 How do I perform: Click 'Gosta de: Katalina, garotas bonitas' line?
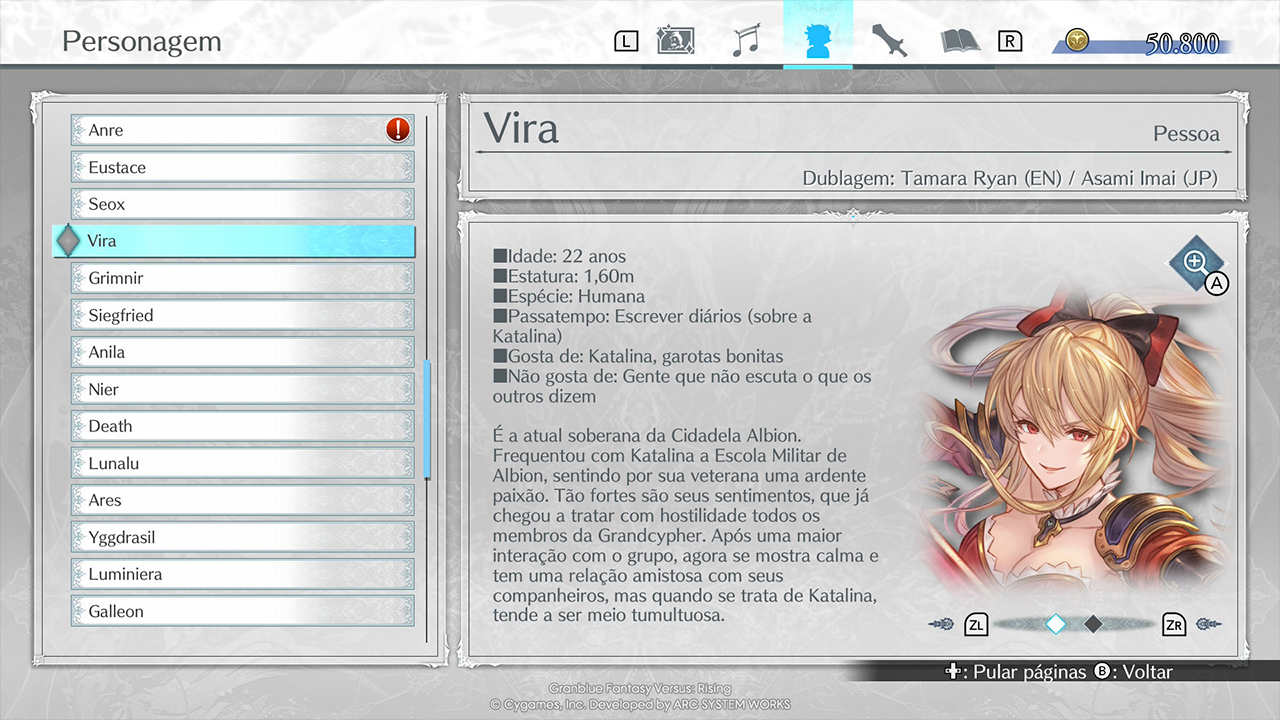pos(638,356)
